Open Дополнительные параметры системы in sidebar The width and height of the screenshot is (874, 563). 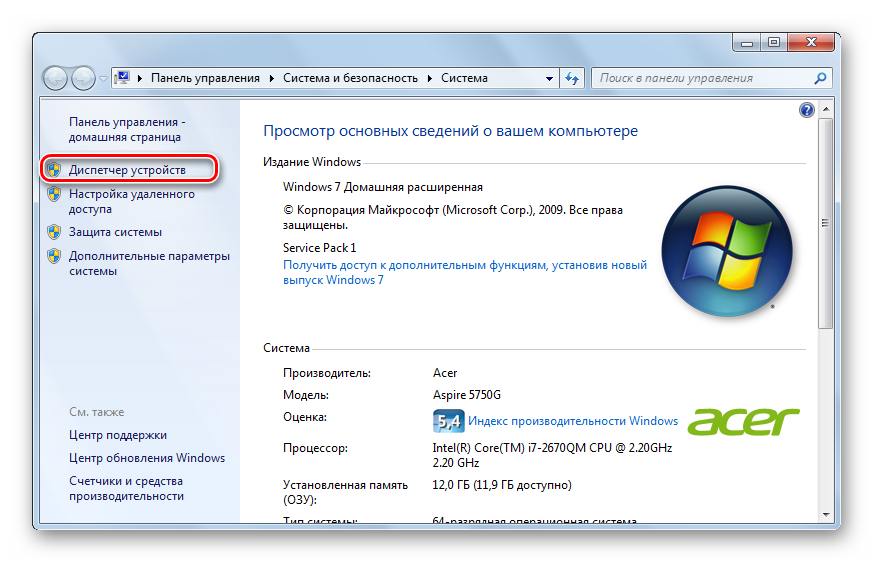tap(148, 263)
